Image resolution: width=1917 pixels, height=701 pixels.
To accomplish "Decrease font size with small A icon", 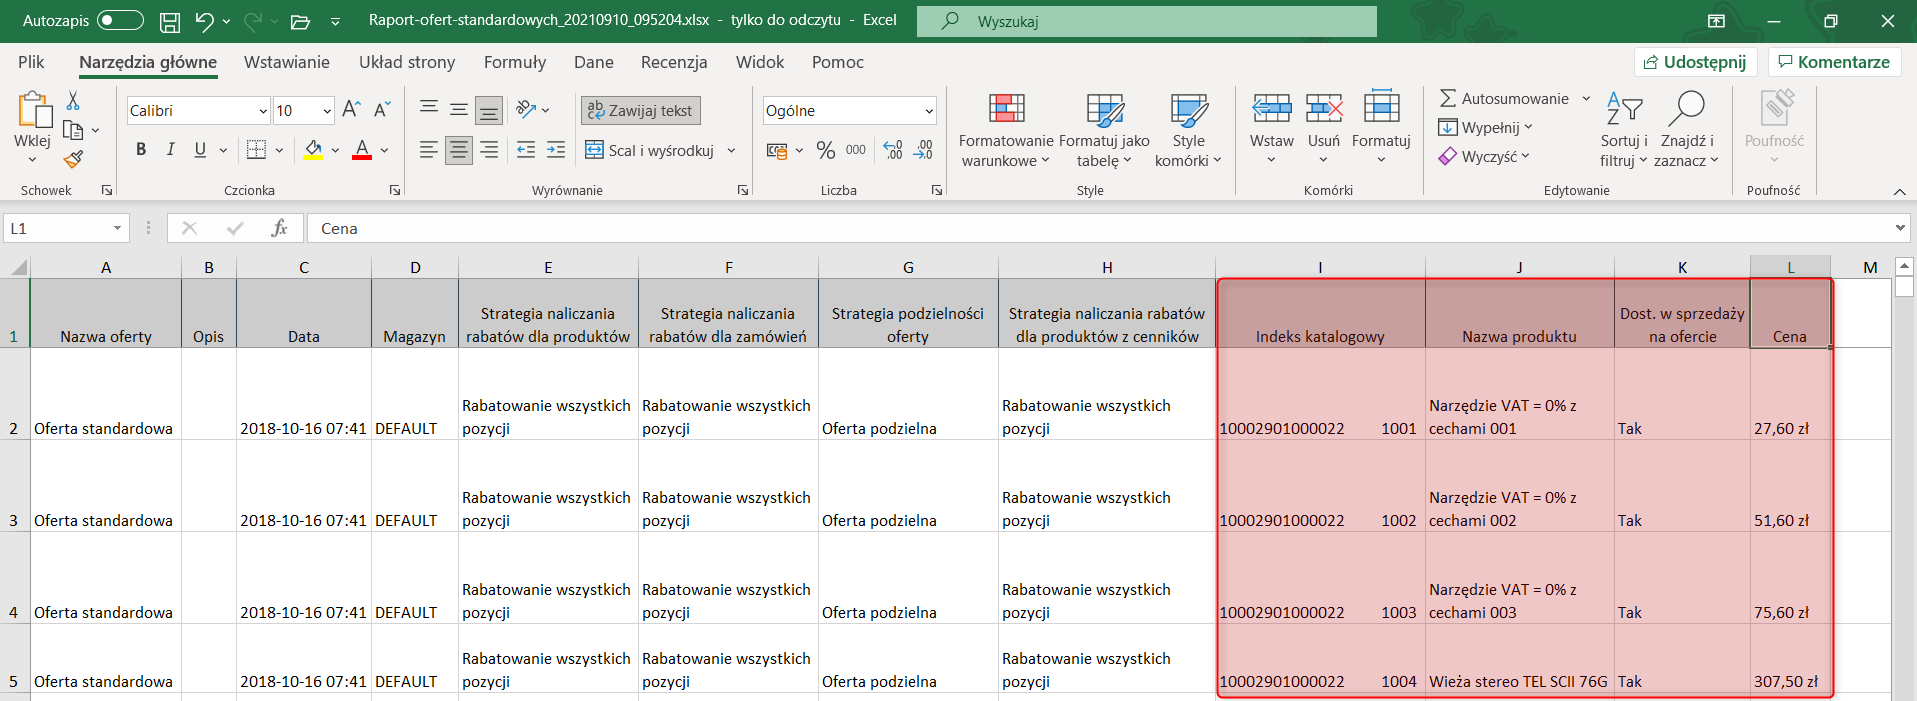I will click(x=382, y=110).
